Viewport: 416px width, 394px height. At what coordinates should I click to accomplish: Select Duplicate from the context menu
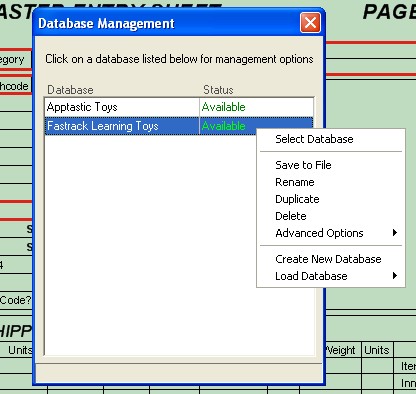(330, 199)
